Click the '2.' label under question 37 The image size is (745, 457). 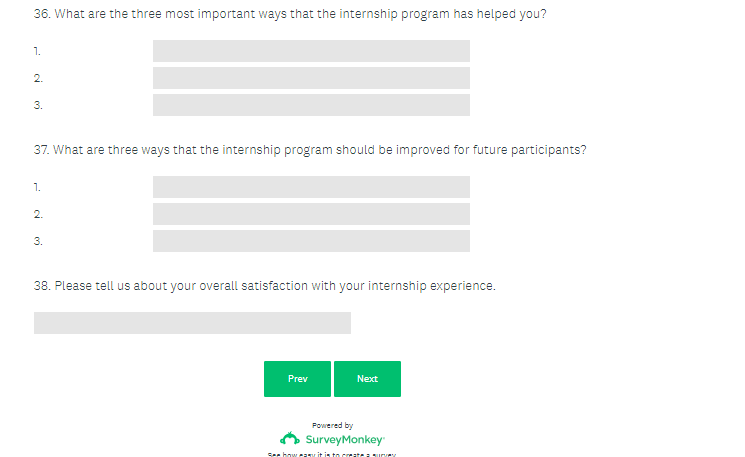click(x=38, y=214)
